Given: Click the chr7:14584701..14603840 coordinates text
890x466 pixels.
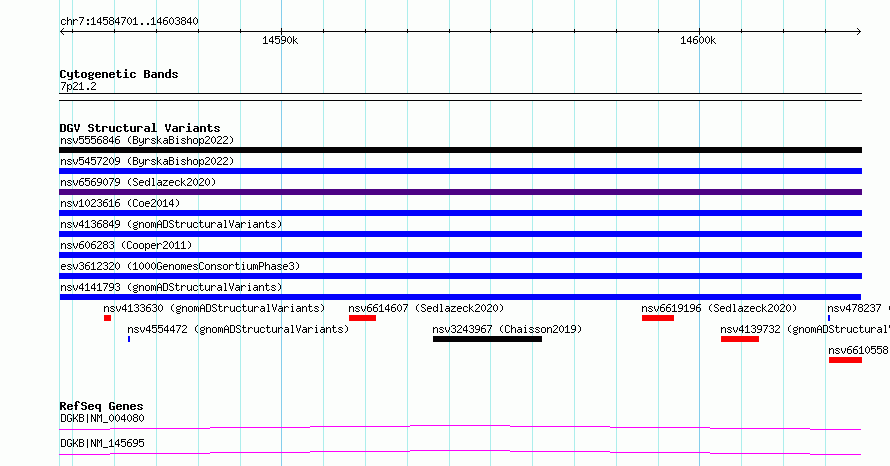Looking at the screenshot, I should [x=129, y=21].
